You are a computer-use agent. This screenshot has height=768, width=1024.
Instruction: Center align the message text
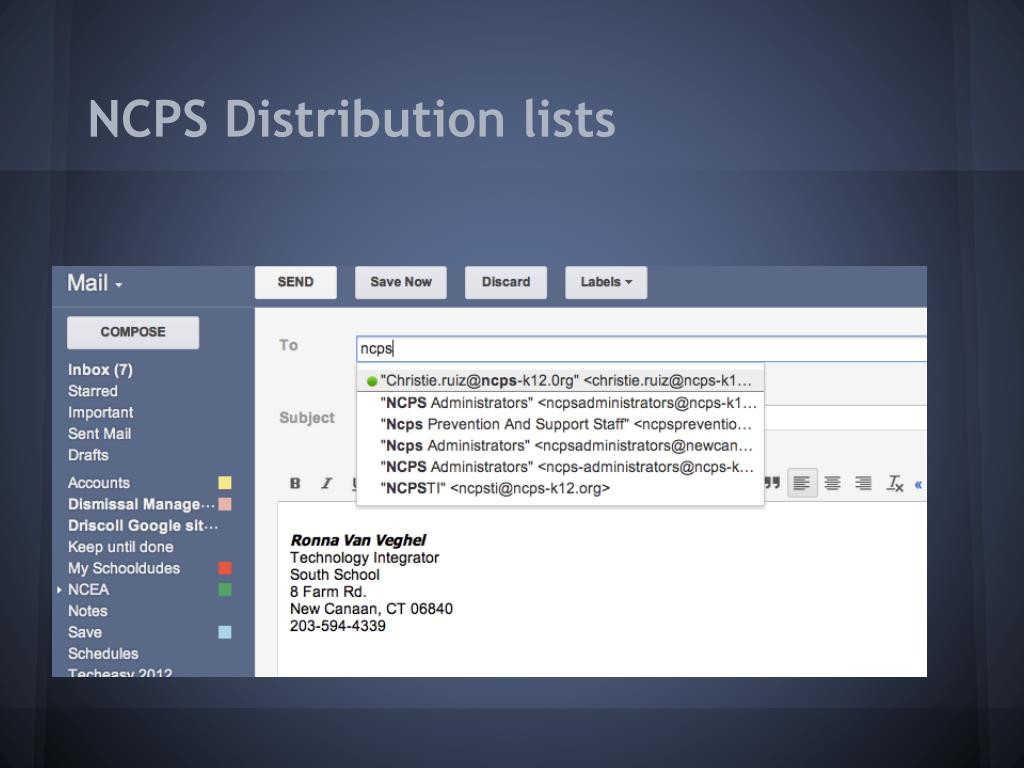[x=832, y=483]
